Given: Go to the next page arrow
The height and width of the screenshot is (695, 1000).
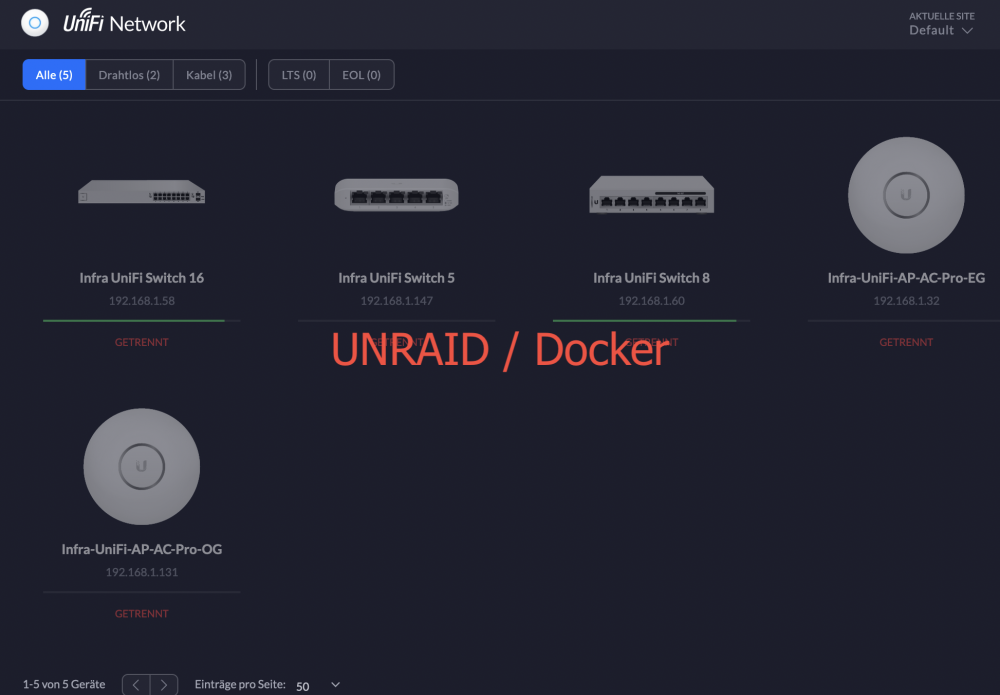Looking at the screenshot, I should tap(164, 685).
